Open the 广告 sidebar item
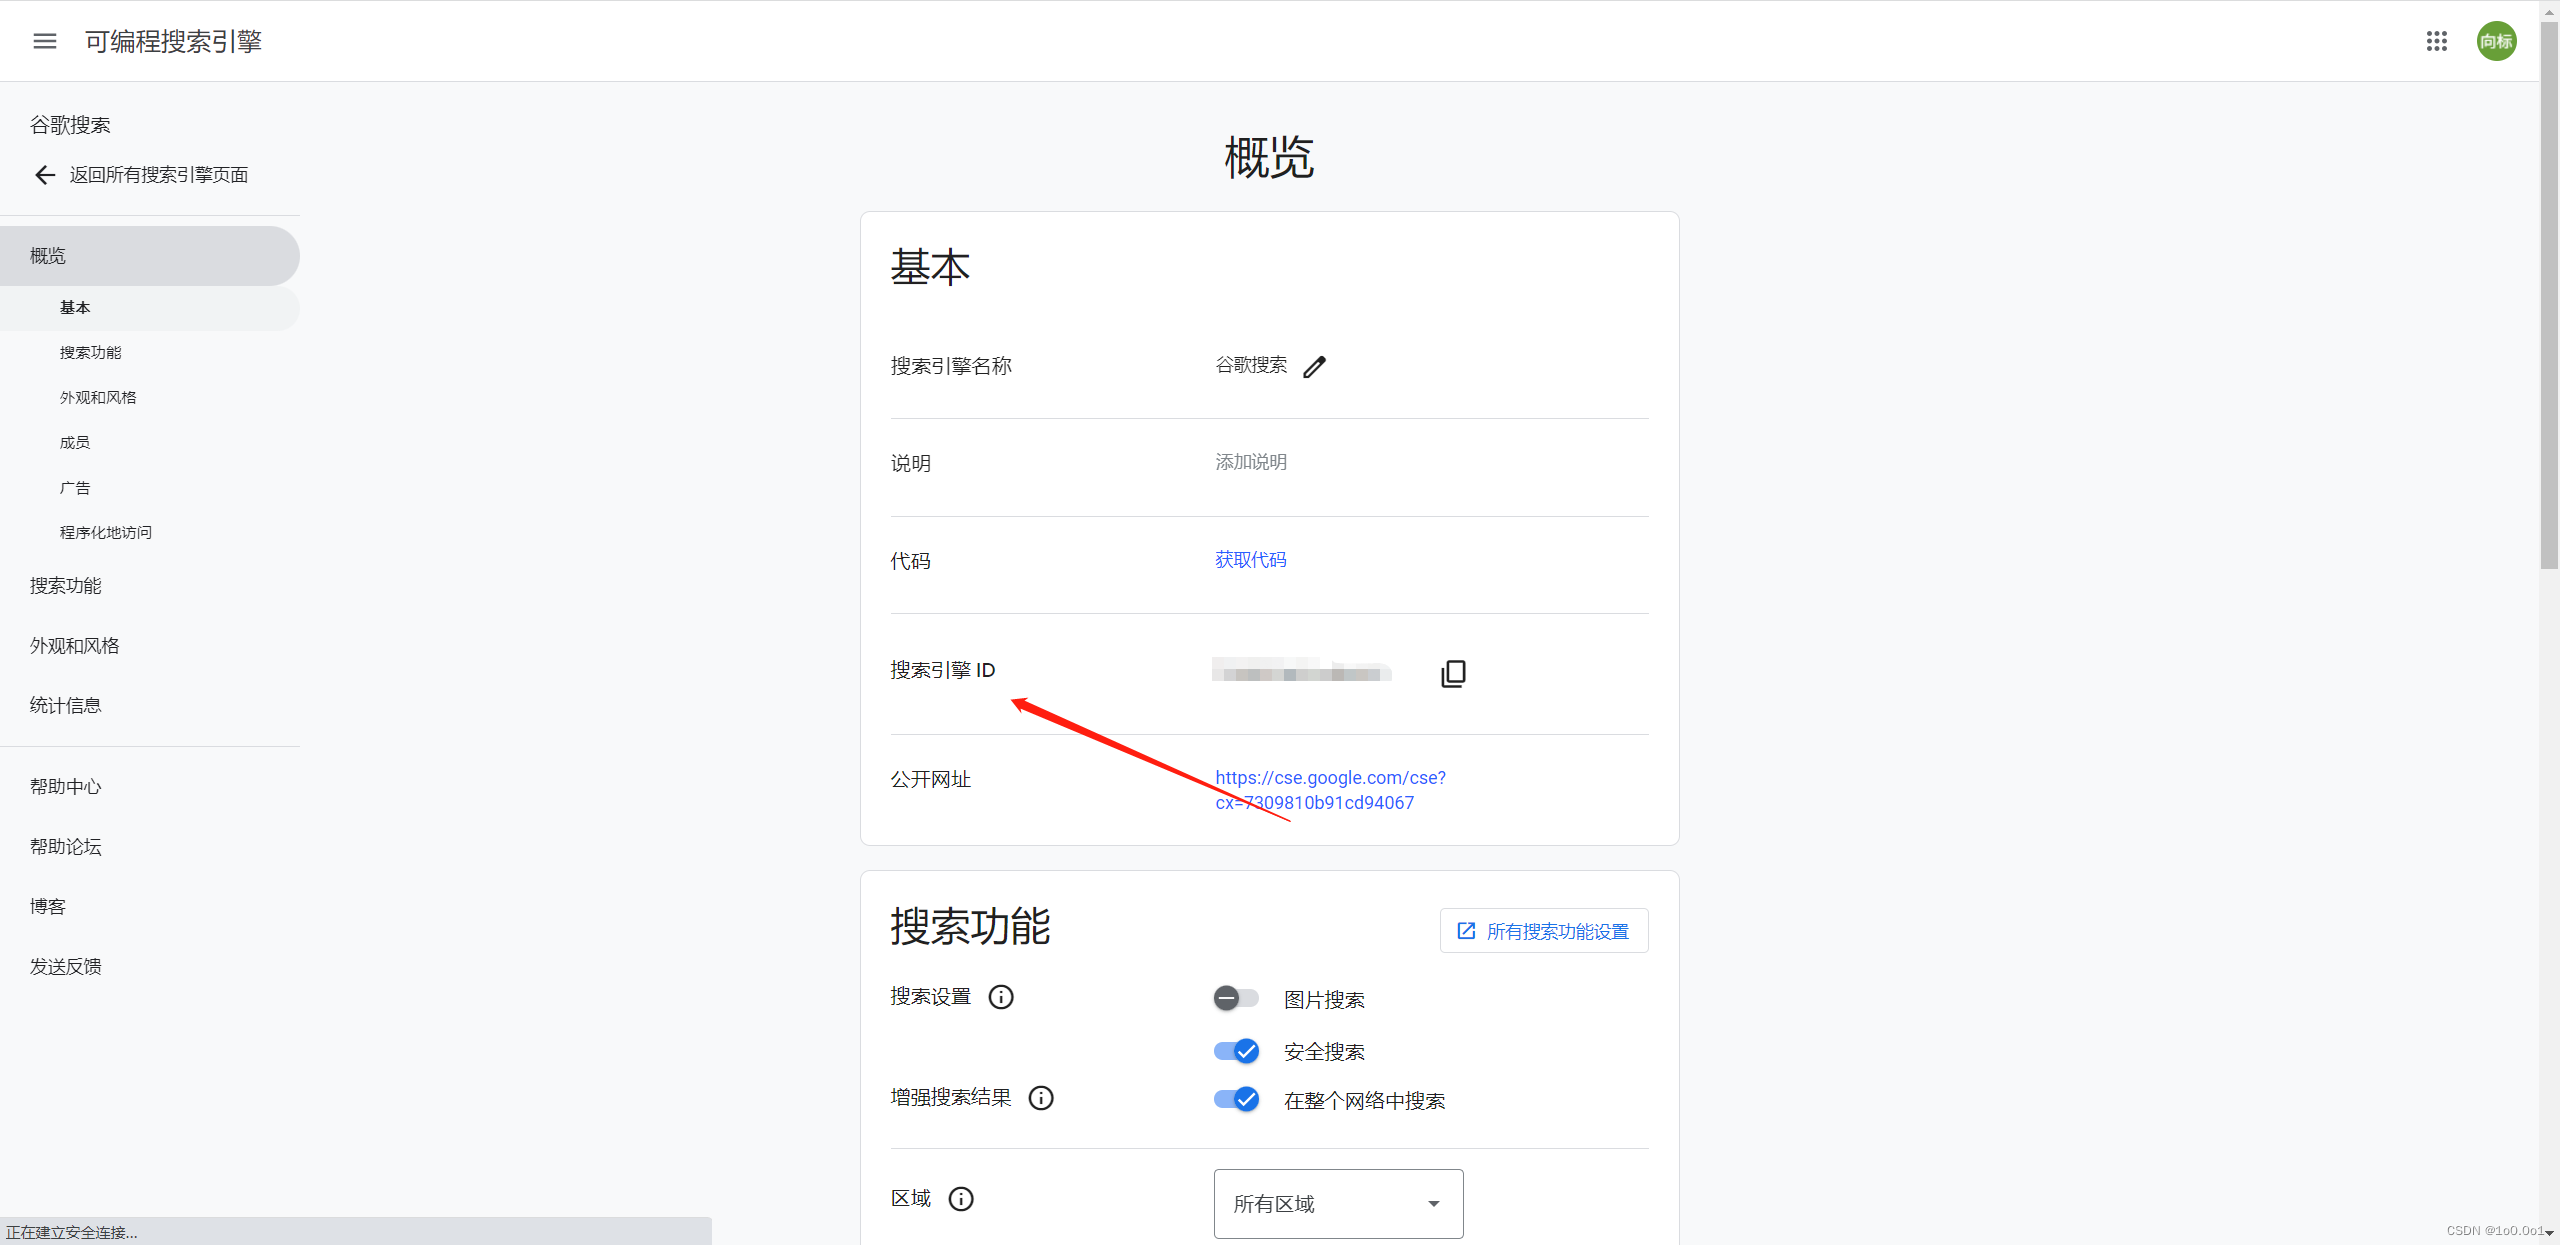The height and width of the screenshot is (1245, 2560). point(75,488)
